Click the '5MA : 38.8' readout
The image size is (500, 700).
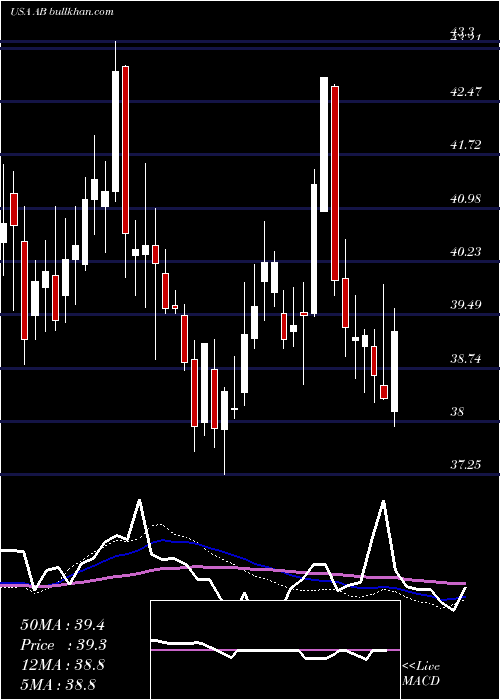coord(58,684)
